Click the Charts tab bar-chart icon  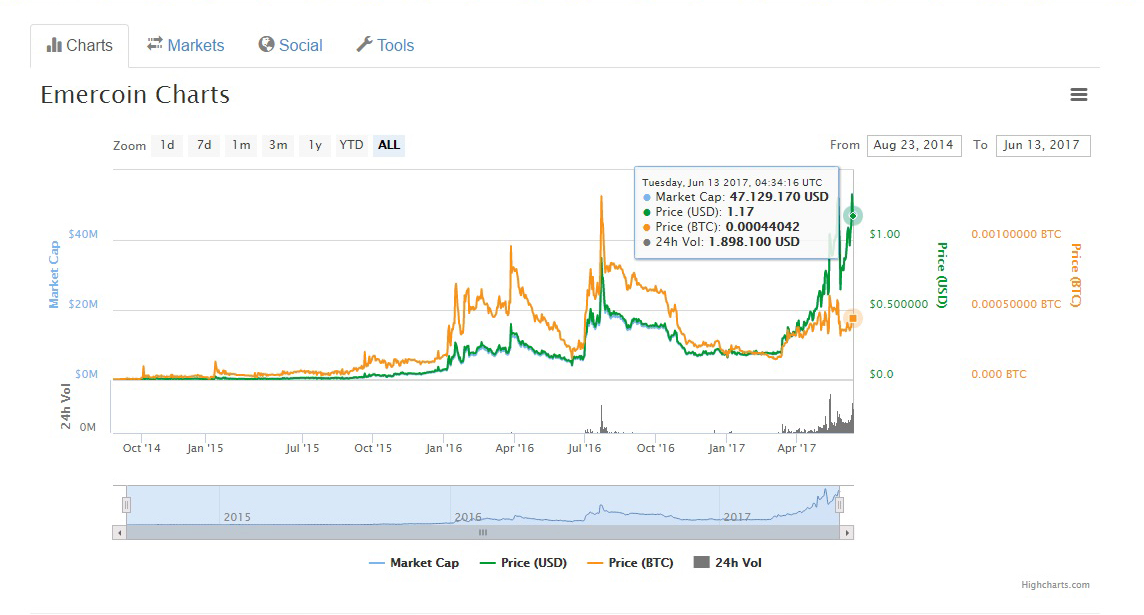click(x=54, y=45)
